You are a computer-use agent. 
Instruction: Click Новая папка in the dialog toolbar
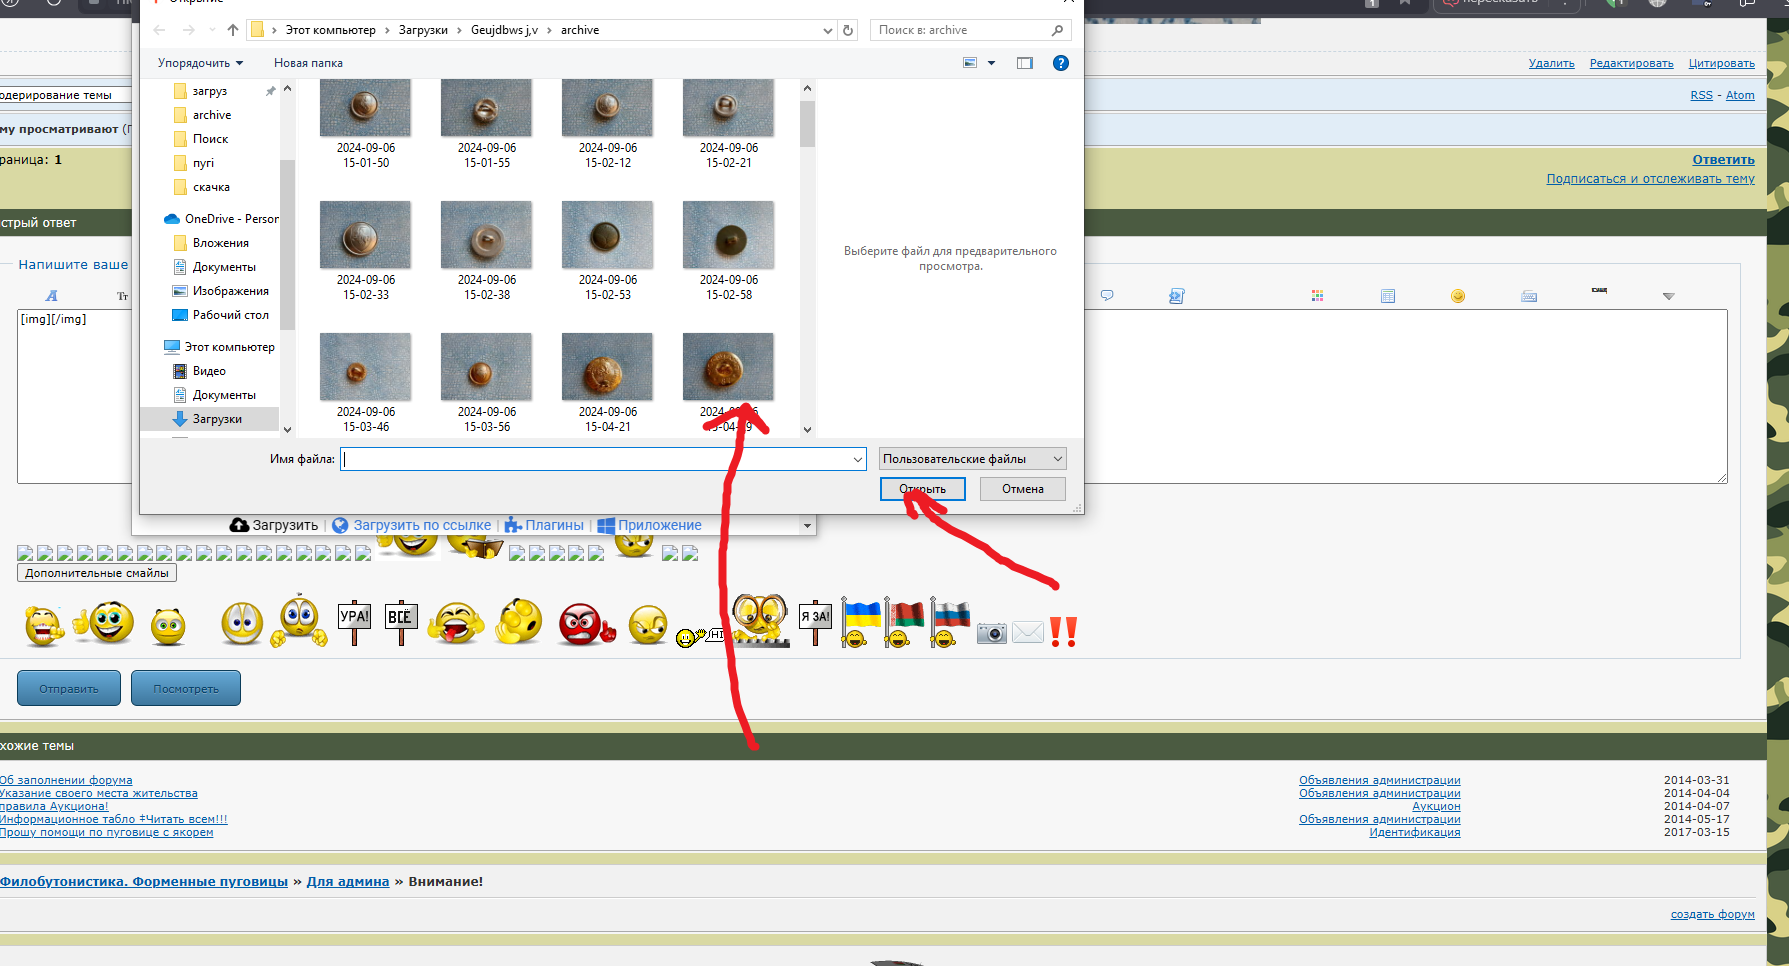308,63
